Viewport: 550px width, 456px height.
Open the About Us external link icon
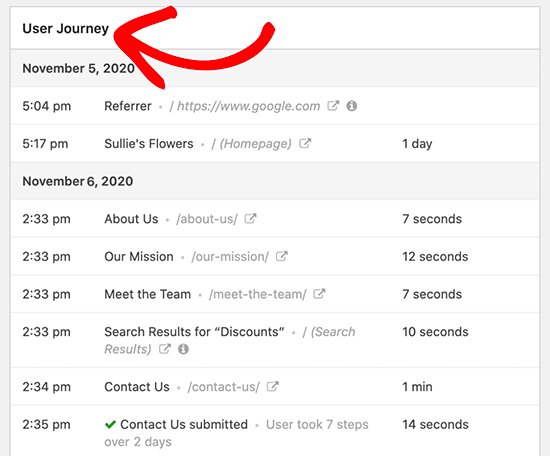coord(250,219)
